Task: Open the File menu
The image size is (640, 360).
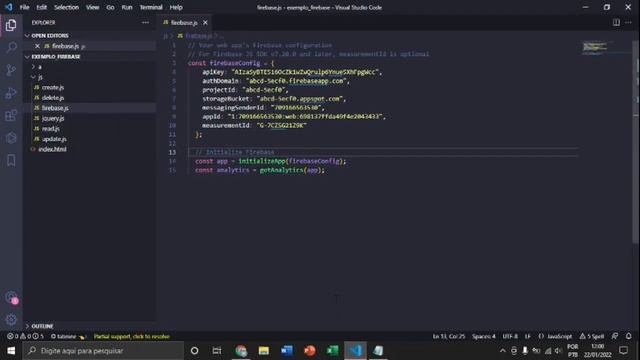Action: [24, 7]
